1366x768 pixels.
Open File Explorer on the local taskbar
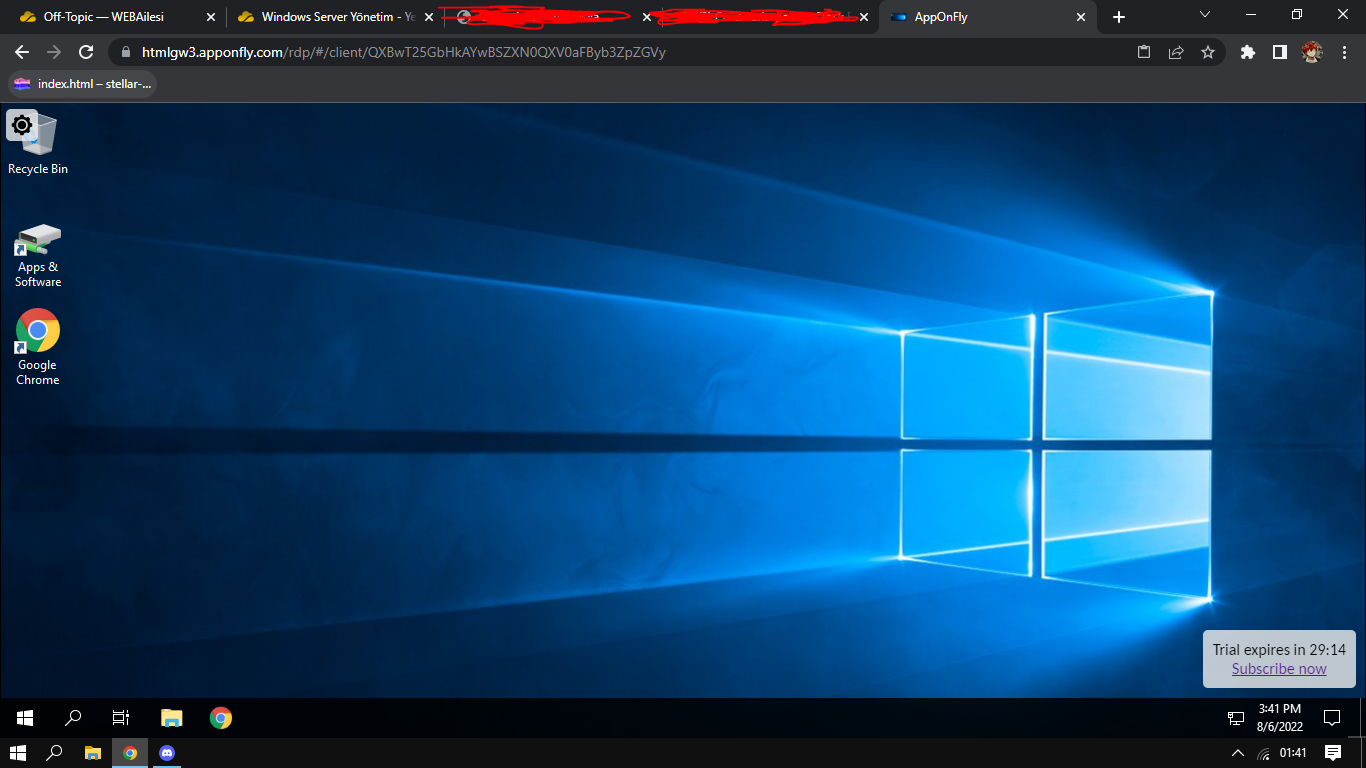pos(92,753)
